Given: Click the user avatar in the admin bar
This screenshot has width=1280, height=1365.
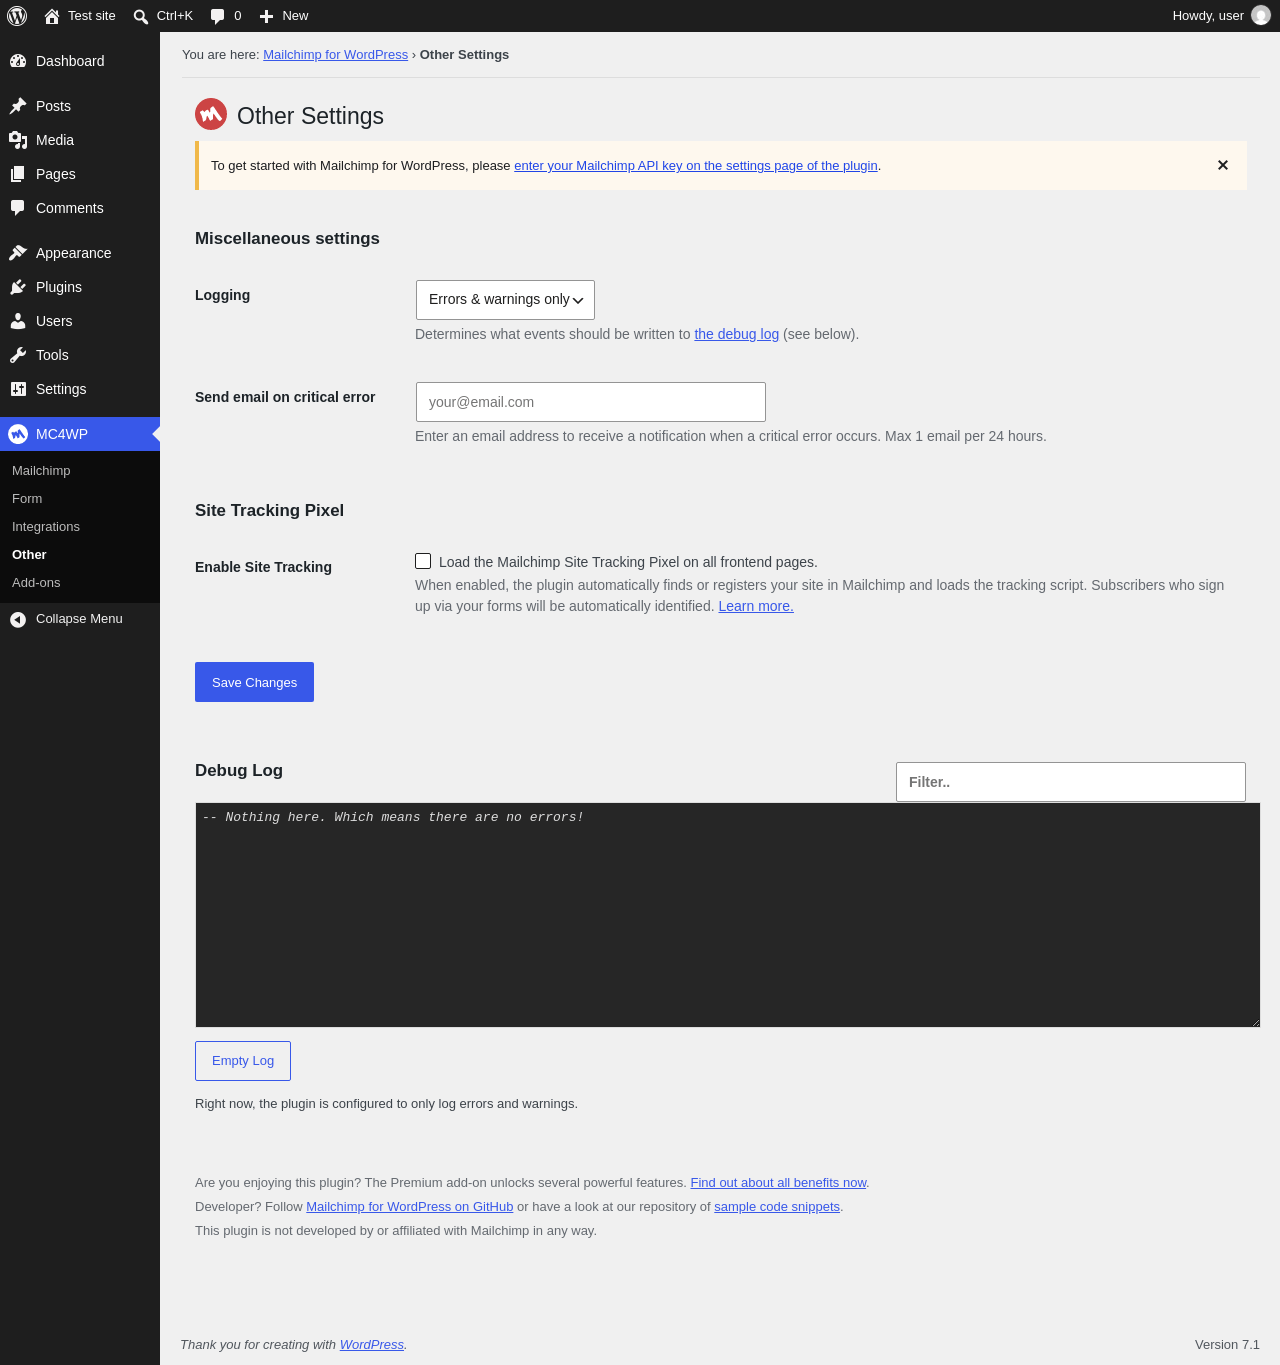Looking at the screenshot, I should click(1261, 16).
